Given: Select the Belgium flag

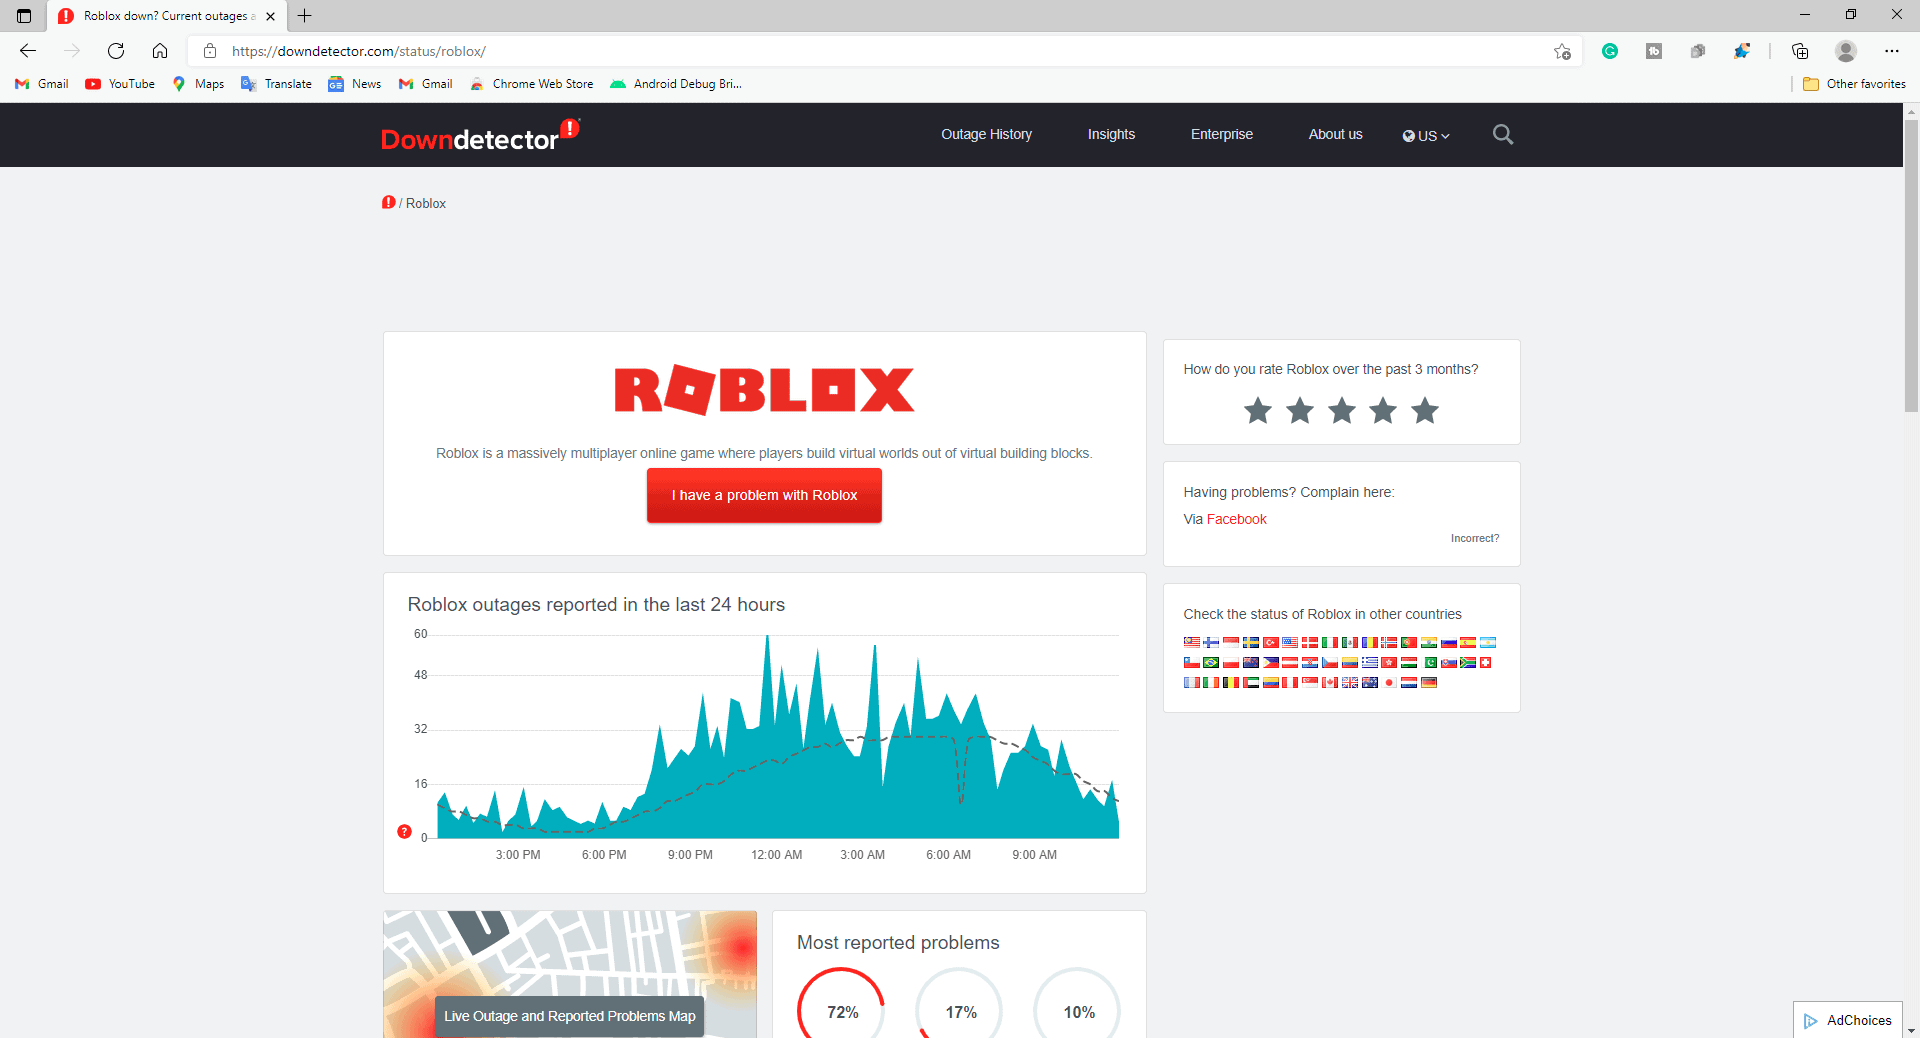Looking at the screenshot, I should point(1231,682).
